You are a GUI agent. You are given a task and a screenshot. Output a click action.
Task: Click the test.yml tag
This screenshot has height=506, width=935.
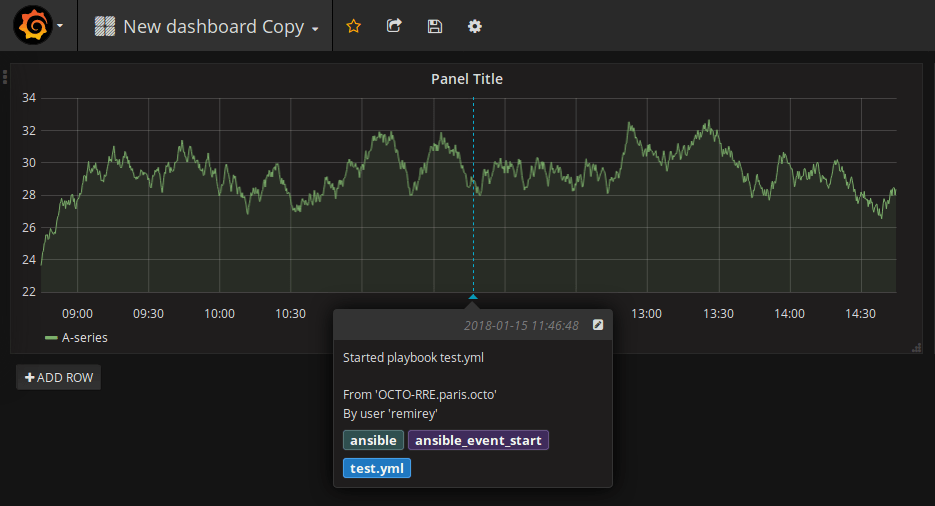click(x=377, y=468)
